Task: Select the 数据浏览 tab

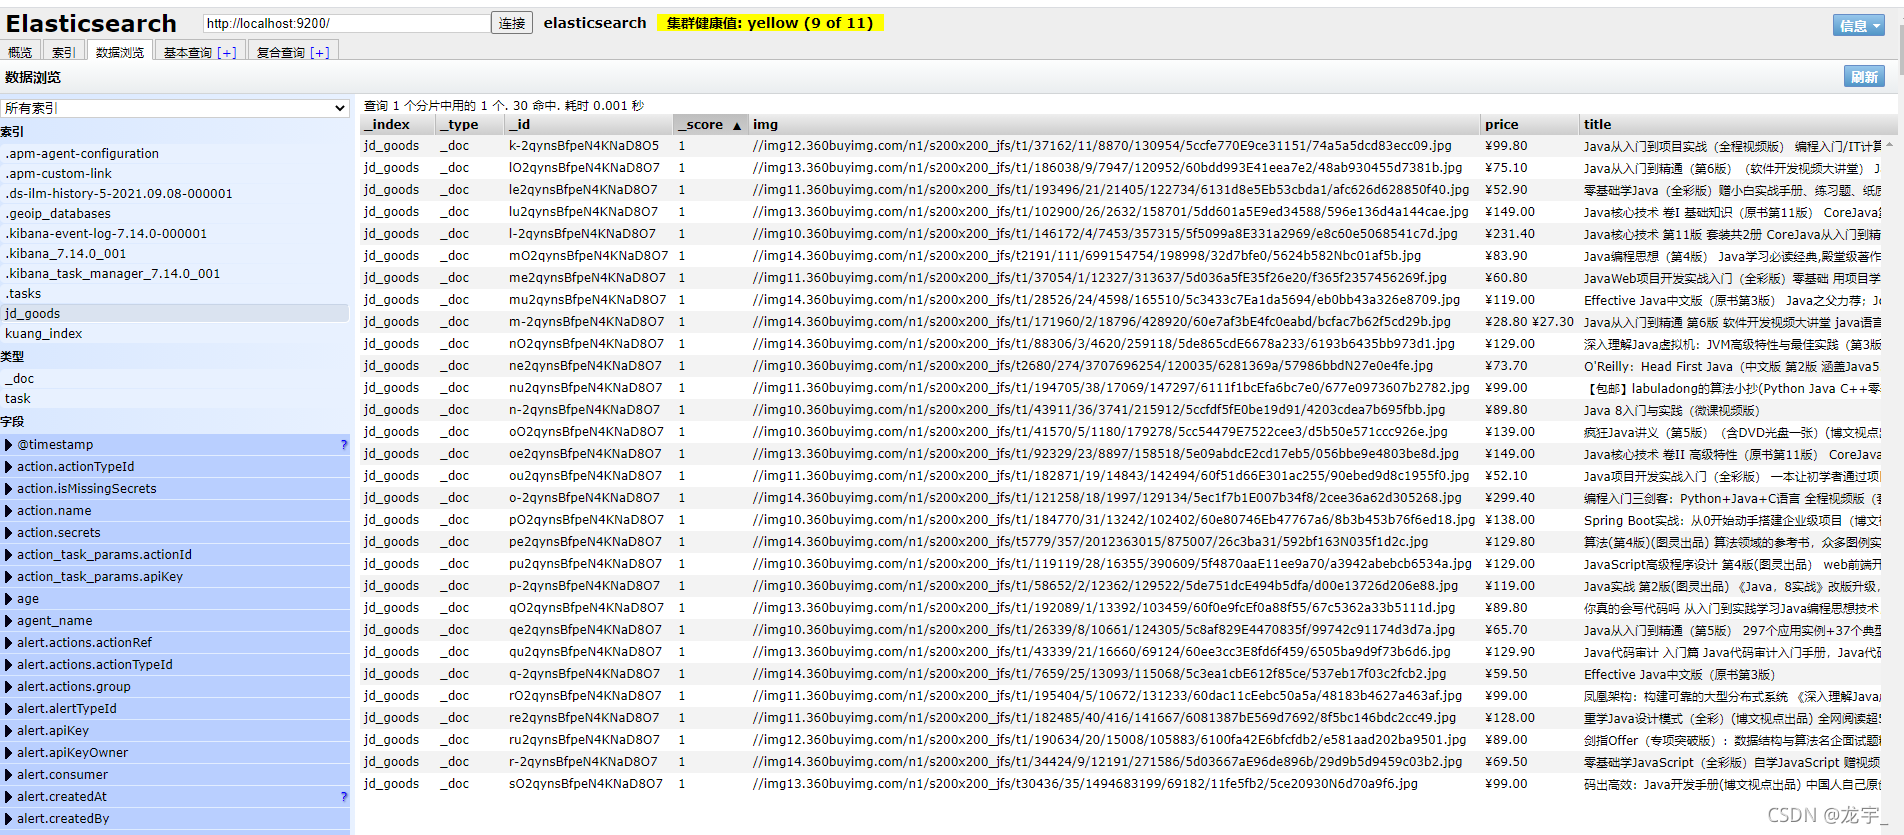Action: [x=120, y=52]
